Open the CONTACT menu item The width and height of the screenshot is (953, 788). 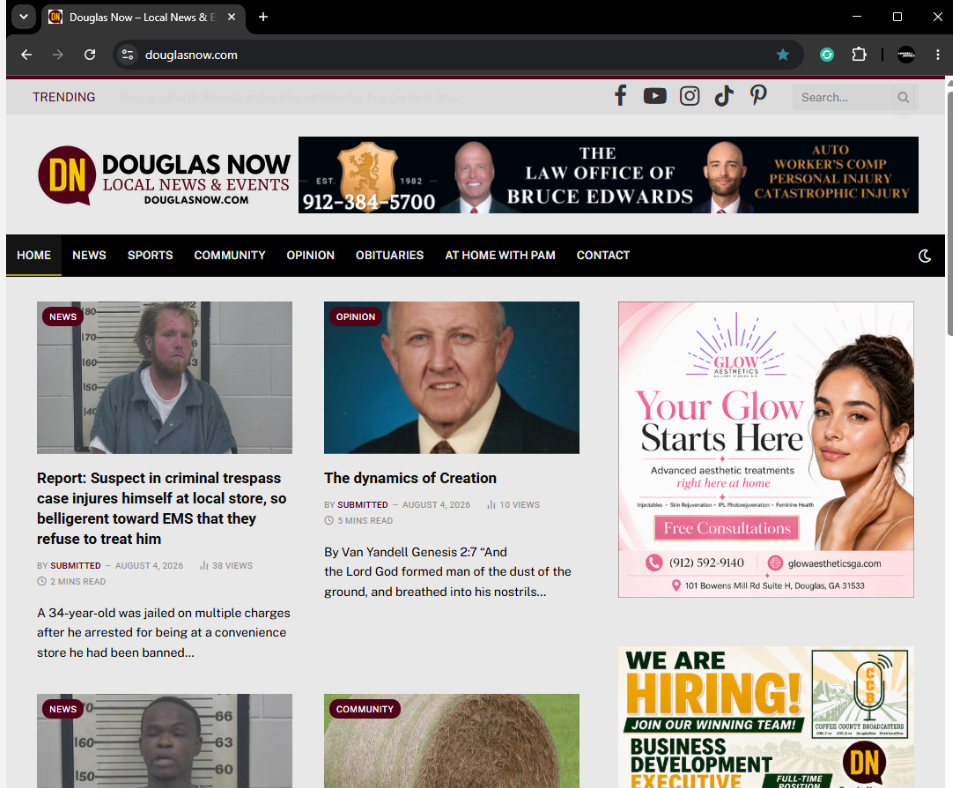pyautogui.click(x=603, y=255)
